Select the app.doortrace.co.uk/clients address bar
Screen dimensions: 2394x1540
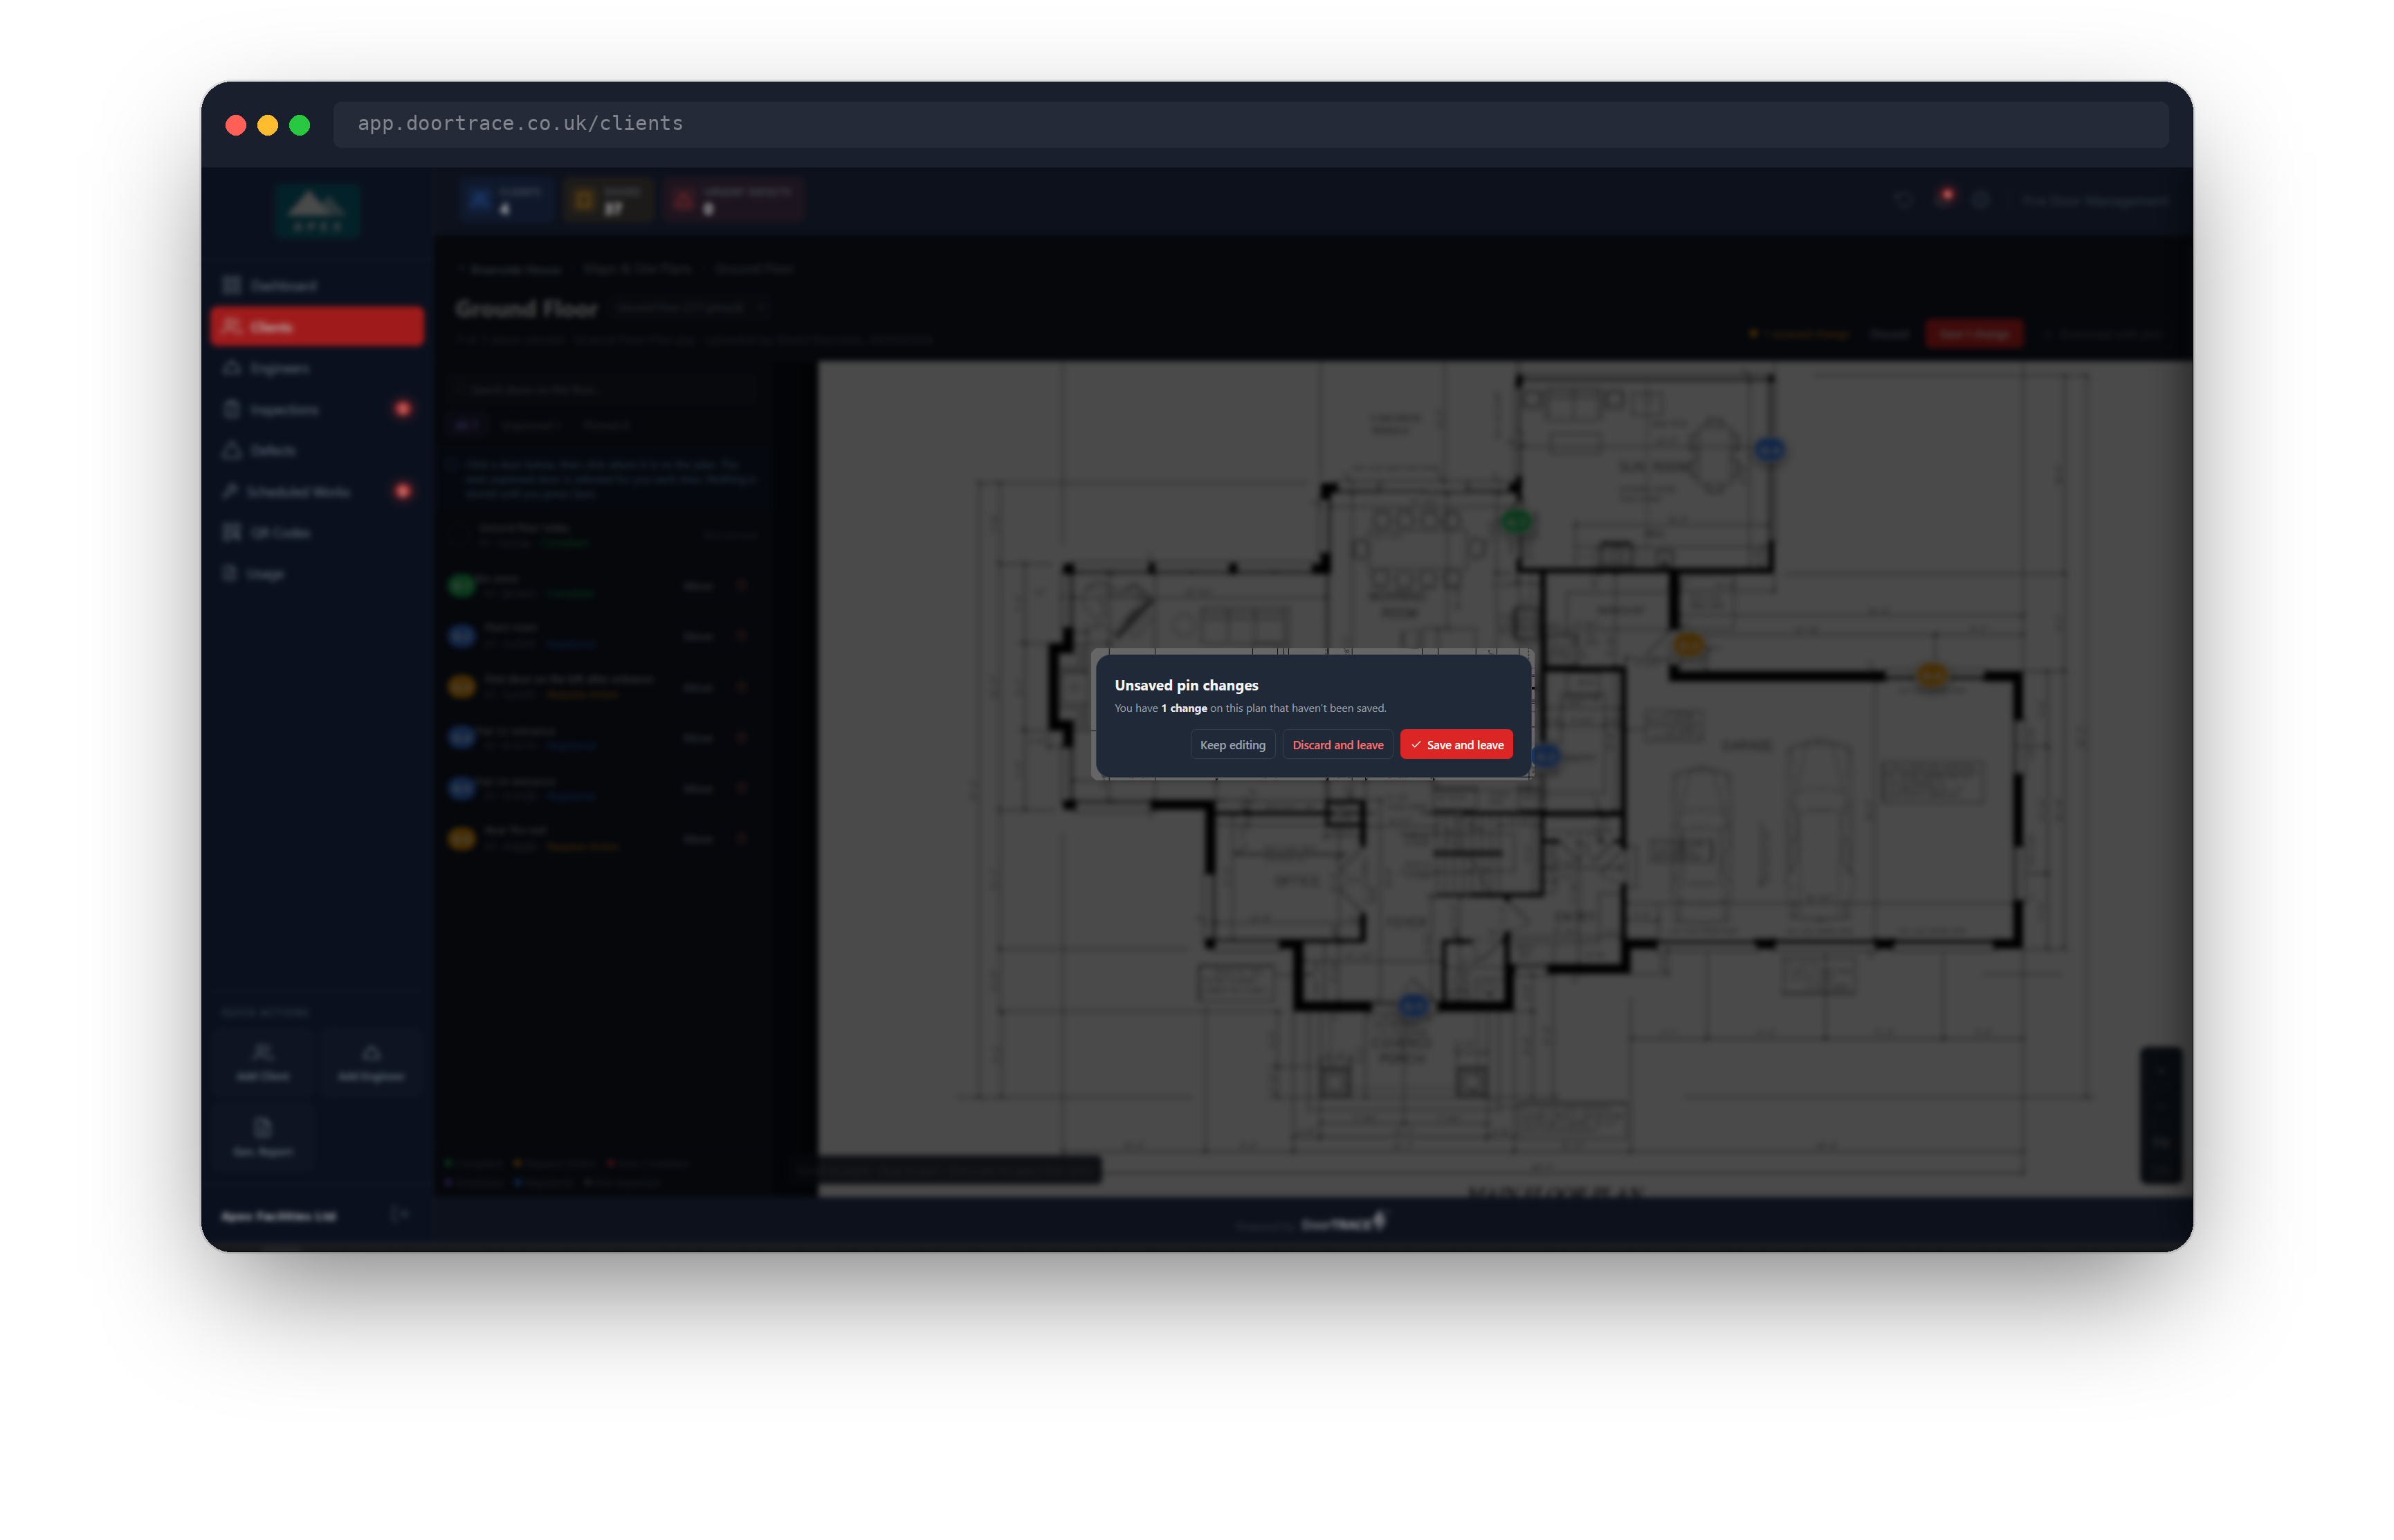pyautogui.click(x=1250, y=124)
